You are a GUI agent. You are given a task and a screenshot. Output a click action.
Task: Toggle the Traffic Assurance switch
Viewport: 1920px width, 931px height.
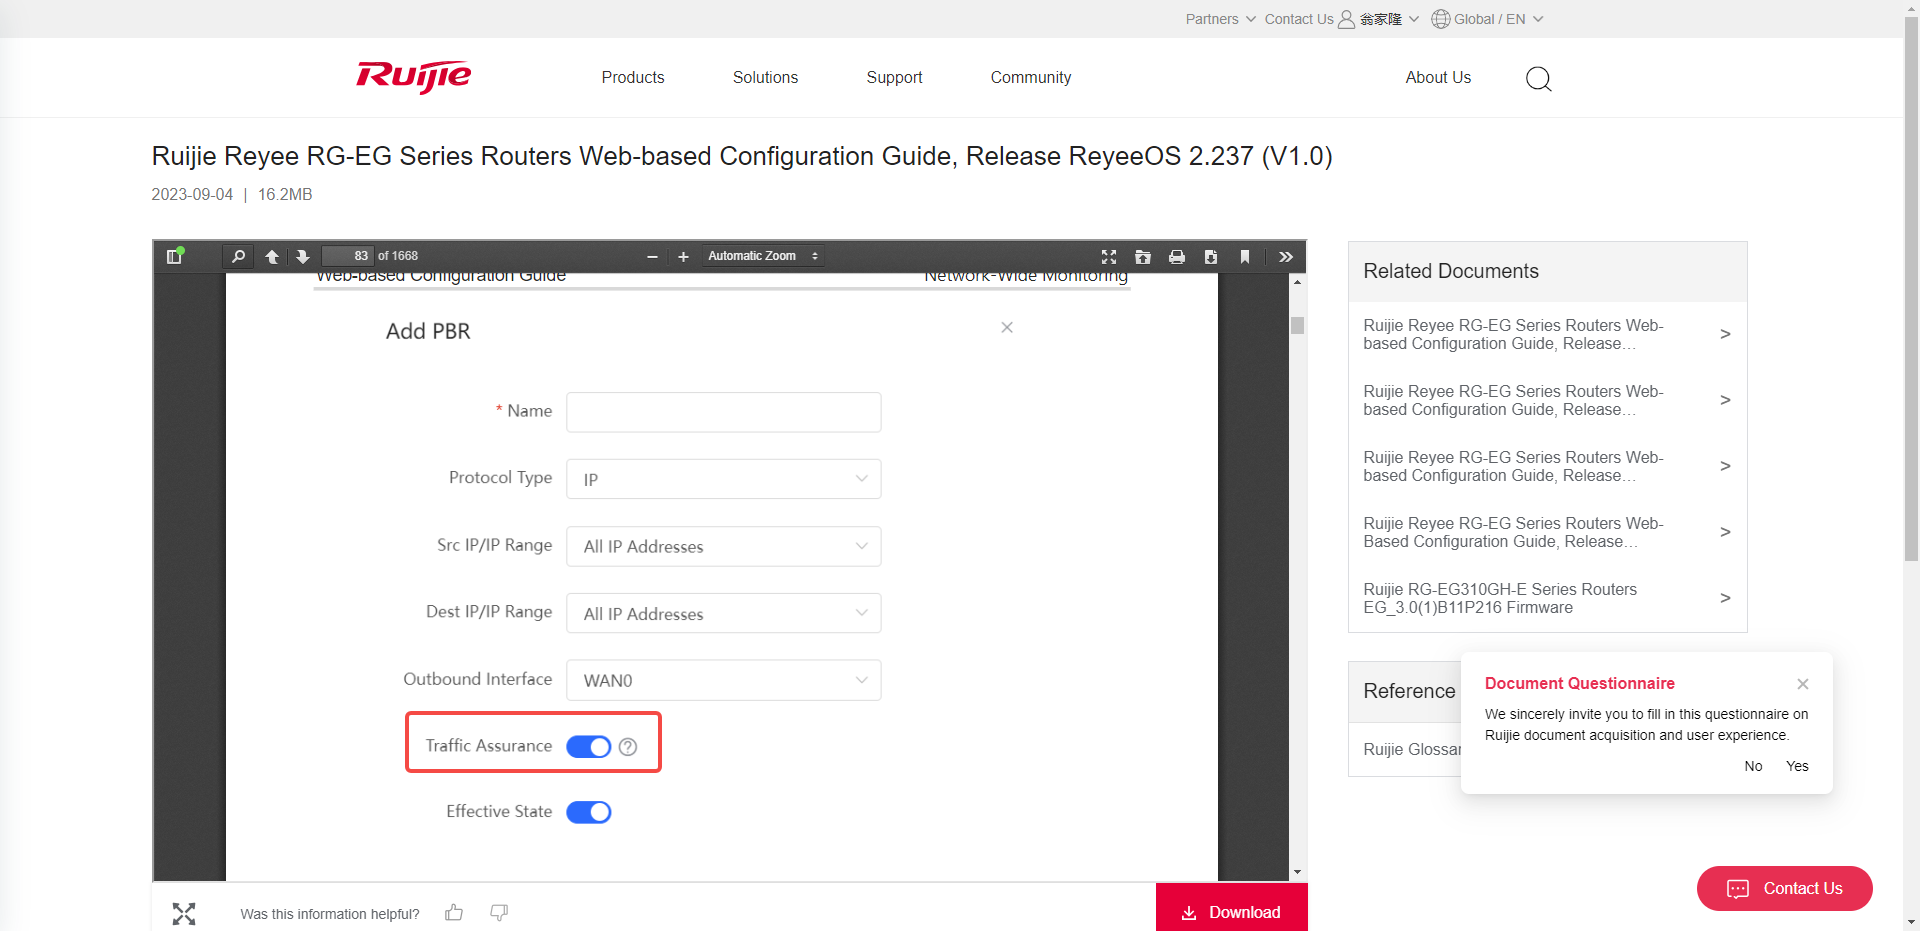click(589, 747)
